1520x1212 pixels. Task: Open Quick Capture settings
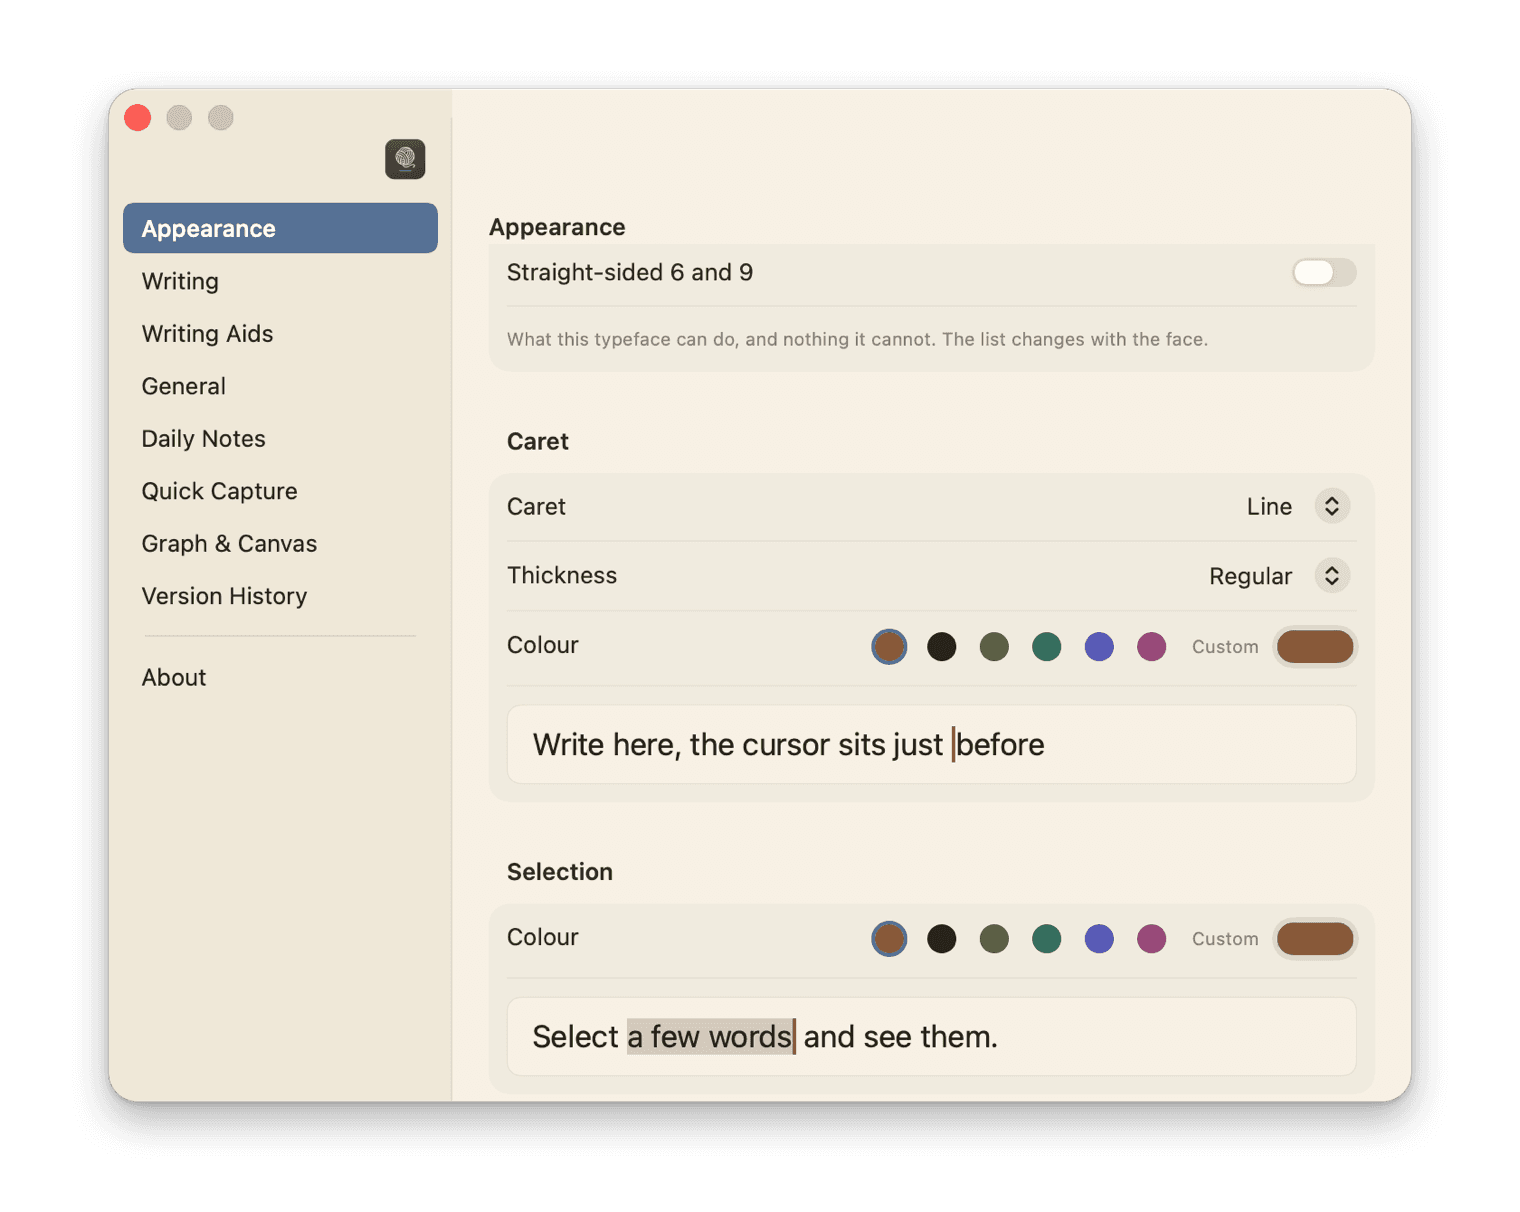pyautogui.click(x=280, y=491)
